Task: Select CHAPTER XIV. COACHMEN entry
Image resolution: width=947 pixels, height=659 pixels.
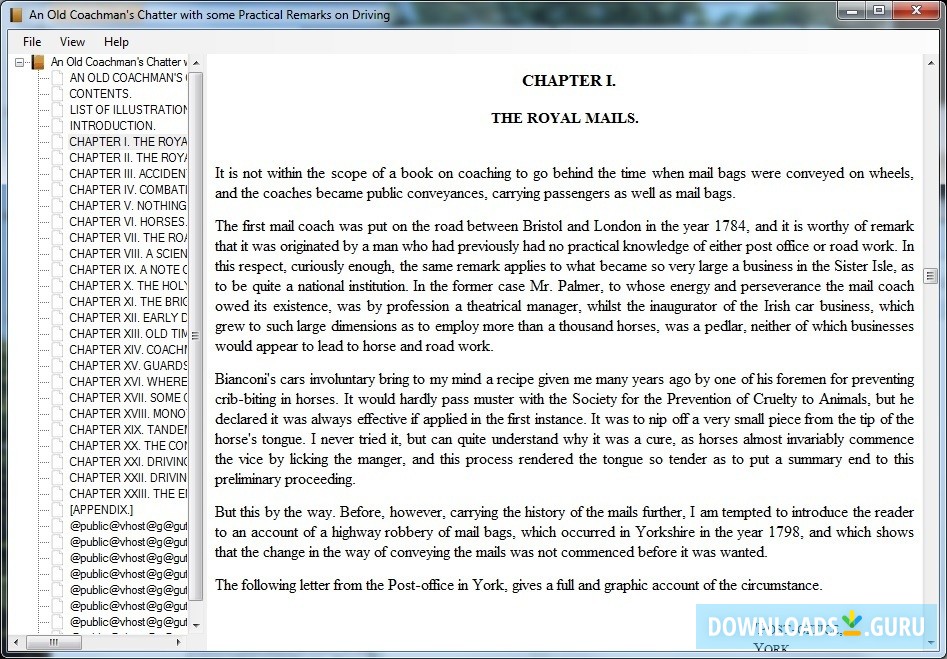Action: pos(128,350)
